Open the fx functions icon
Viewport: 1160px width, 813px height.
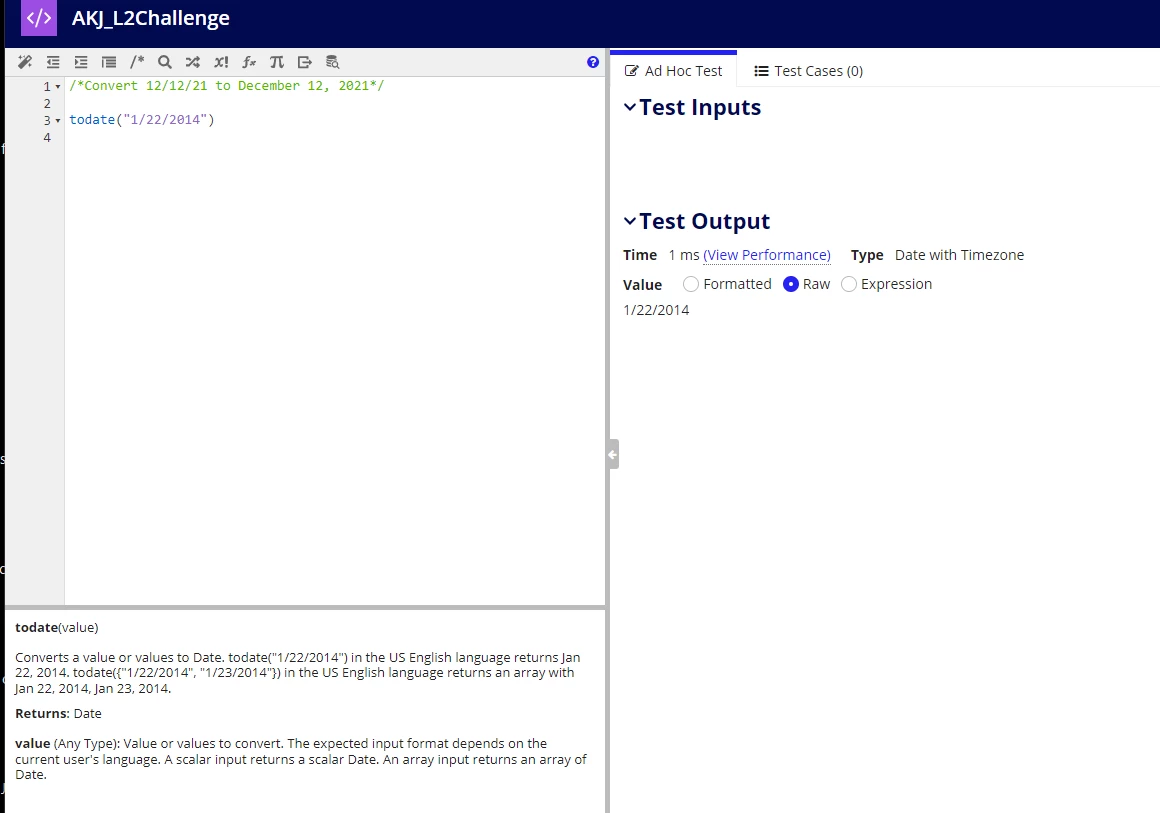click(x=249, y=62)
